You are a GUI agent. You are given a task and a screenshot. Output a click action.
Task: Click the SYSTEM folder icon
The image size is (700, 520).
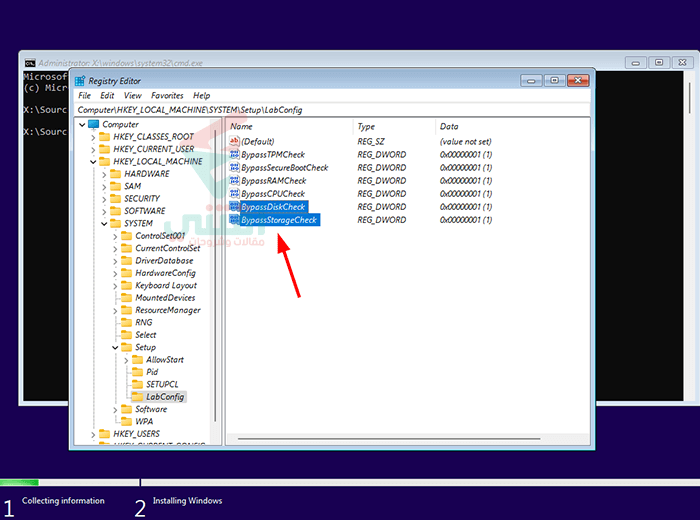point(116,223)
